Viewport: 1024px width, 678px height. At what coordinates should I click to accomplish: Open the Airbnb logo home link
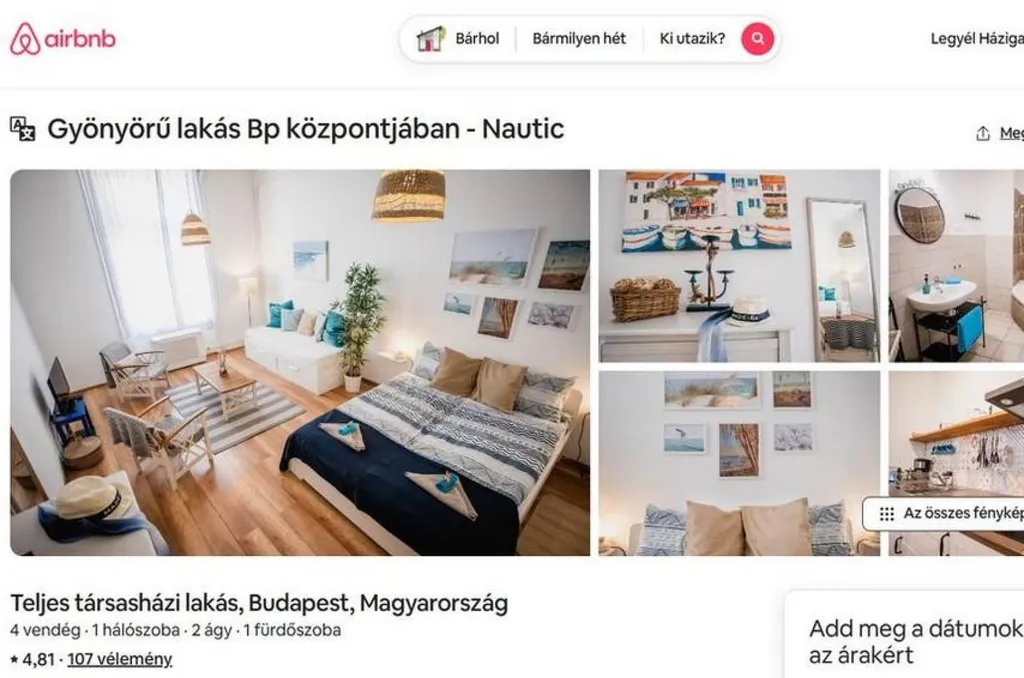(63, 39)
